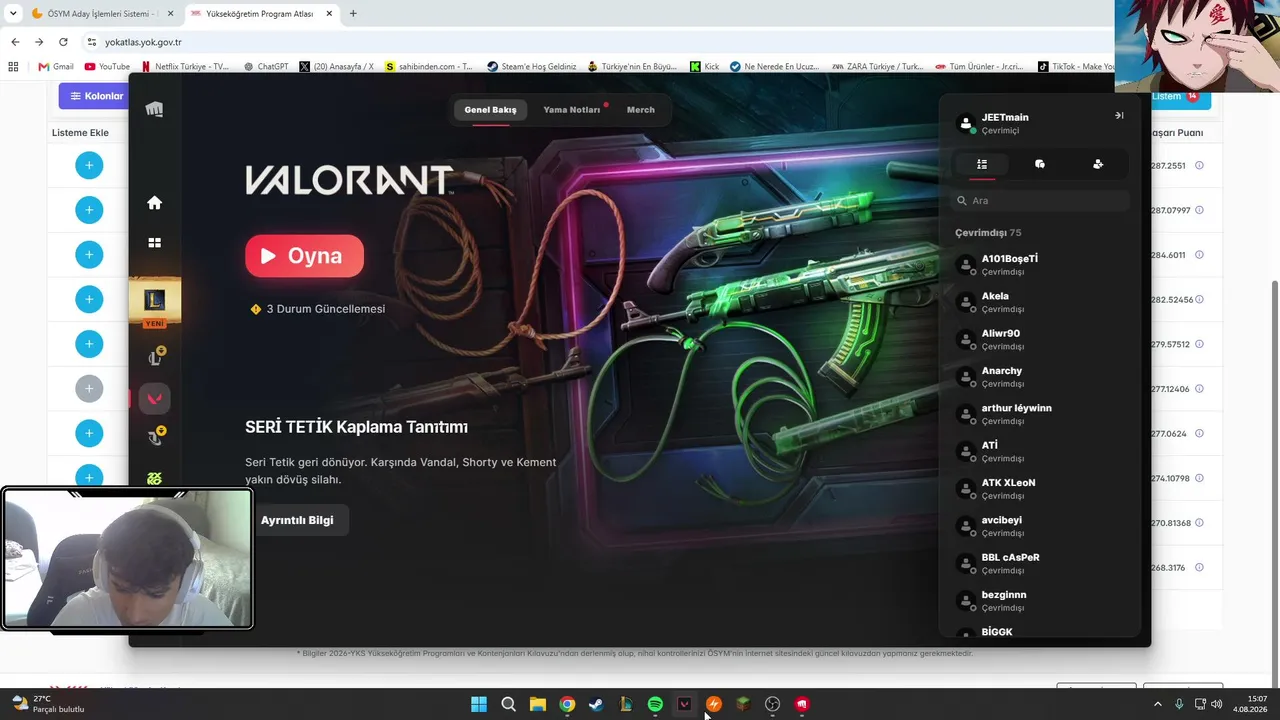1280x720 pixels.
Task: Open the Merch tab
Action: (641, 110)
